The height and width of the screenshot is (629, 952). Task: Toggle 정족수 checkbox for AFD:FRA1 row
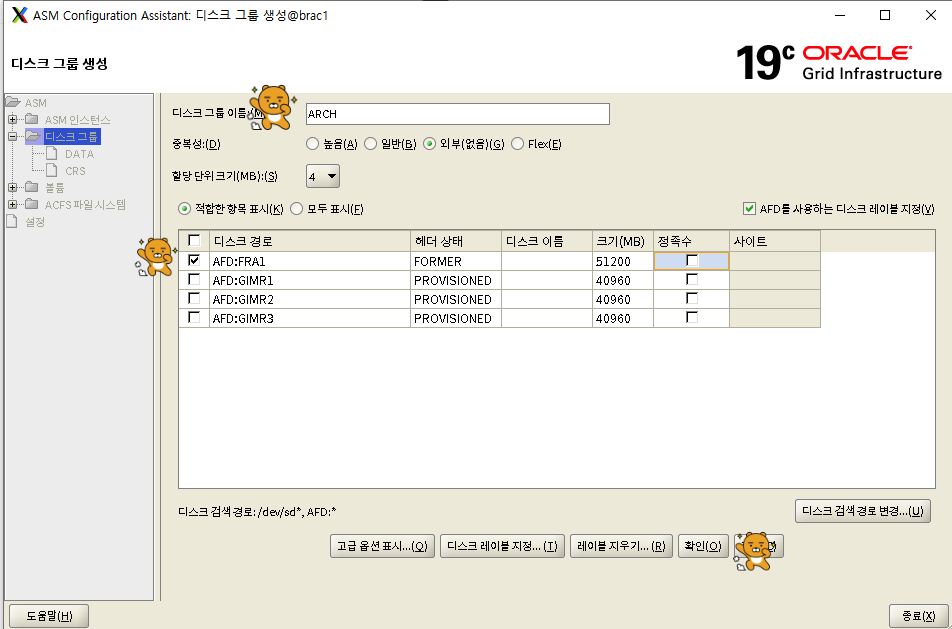[692, 260]
